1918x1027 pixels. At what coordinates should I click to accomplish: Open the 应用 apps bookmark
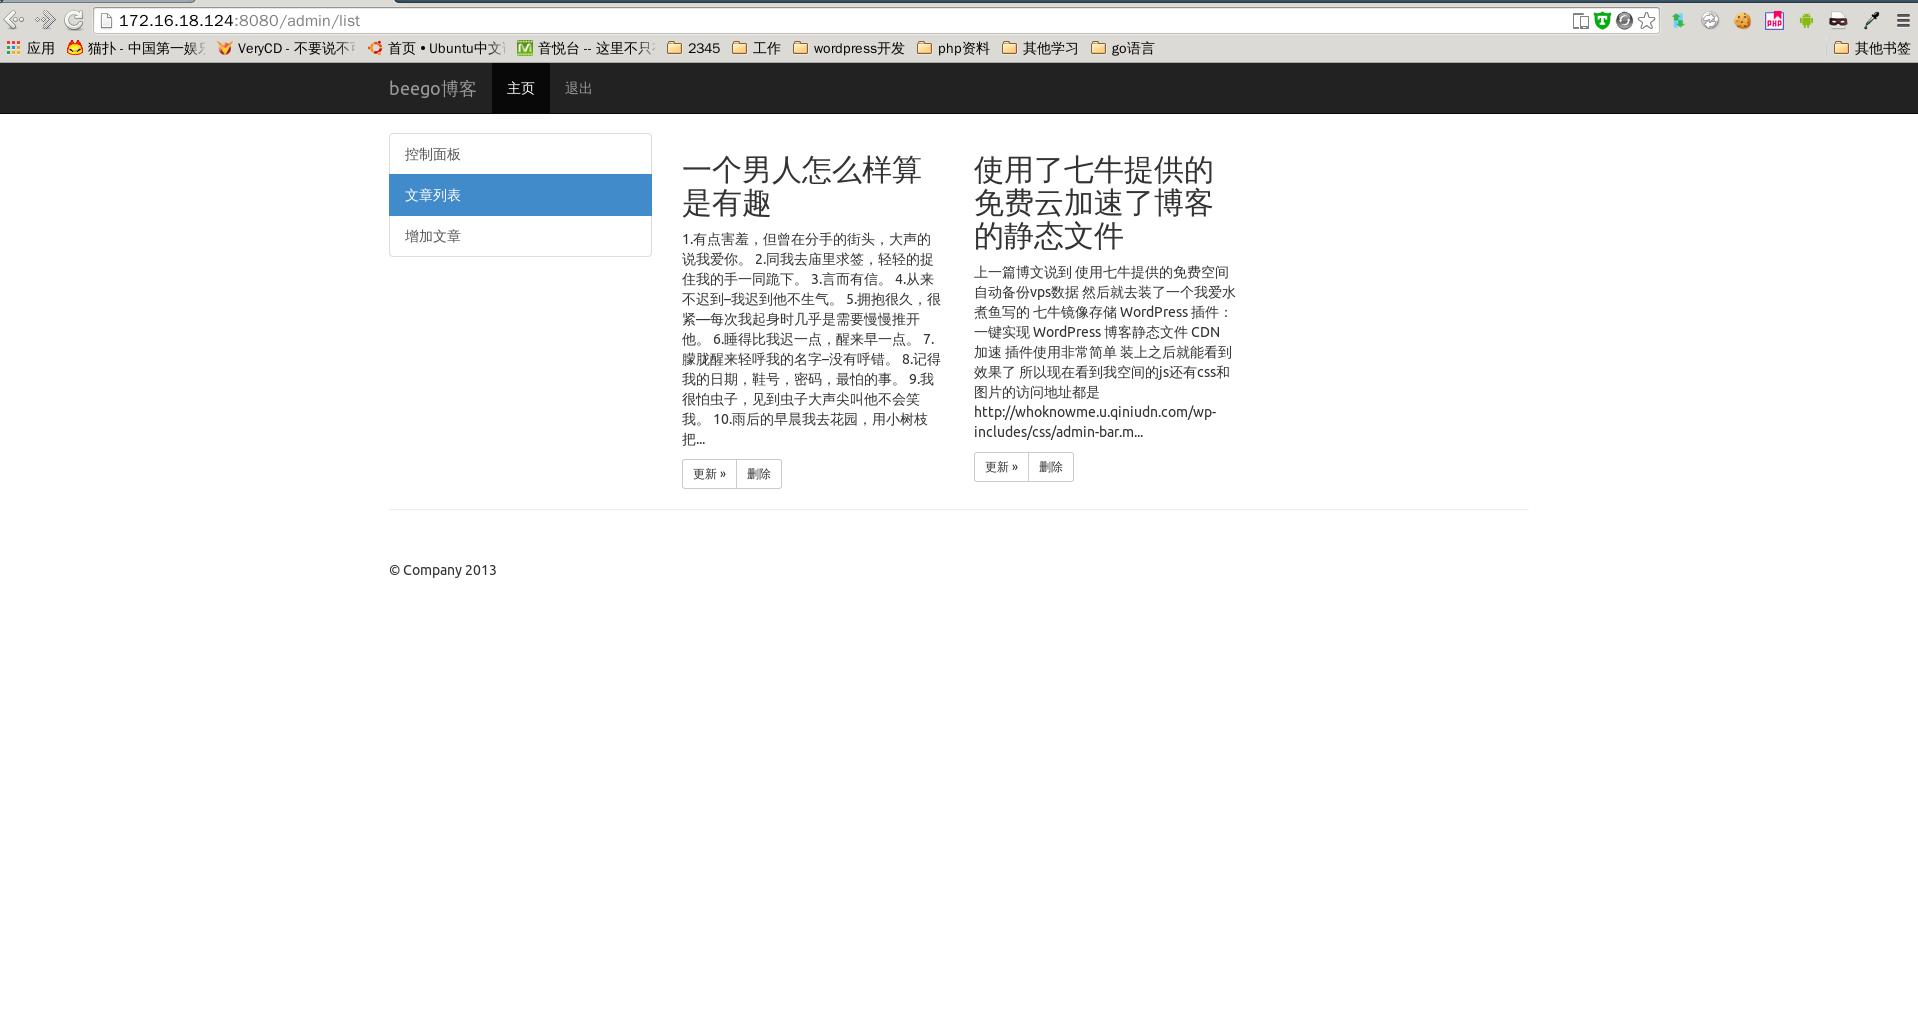click(30, 48)
